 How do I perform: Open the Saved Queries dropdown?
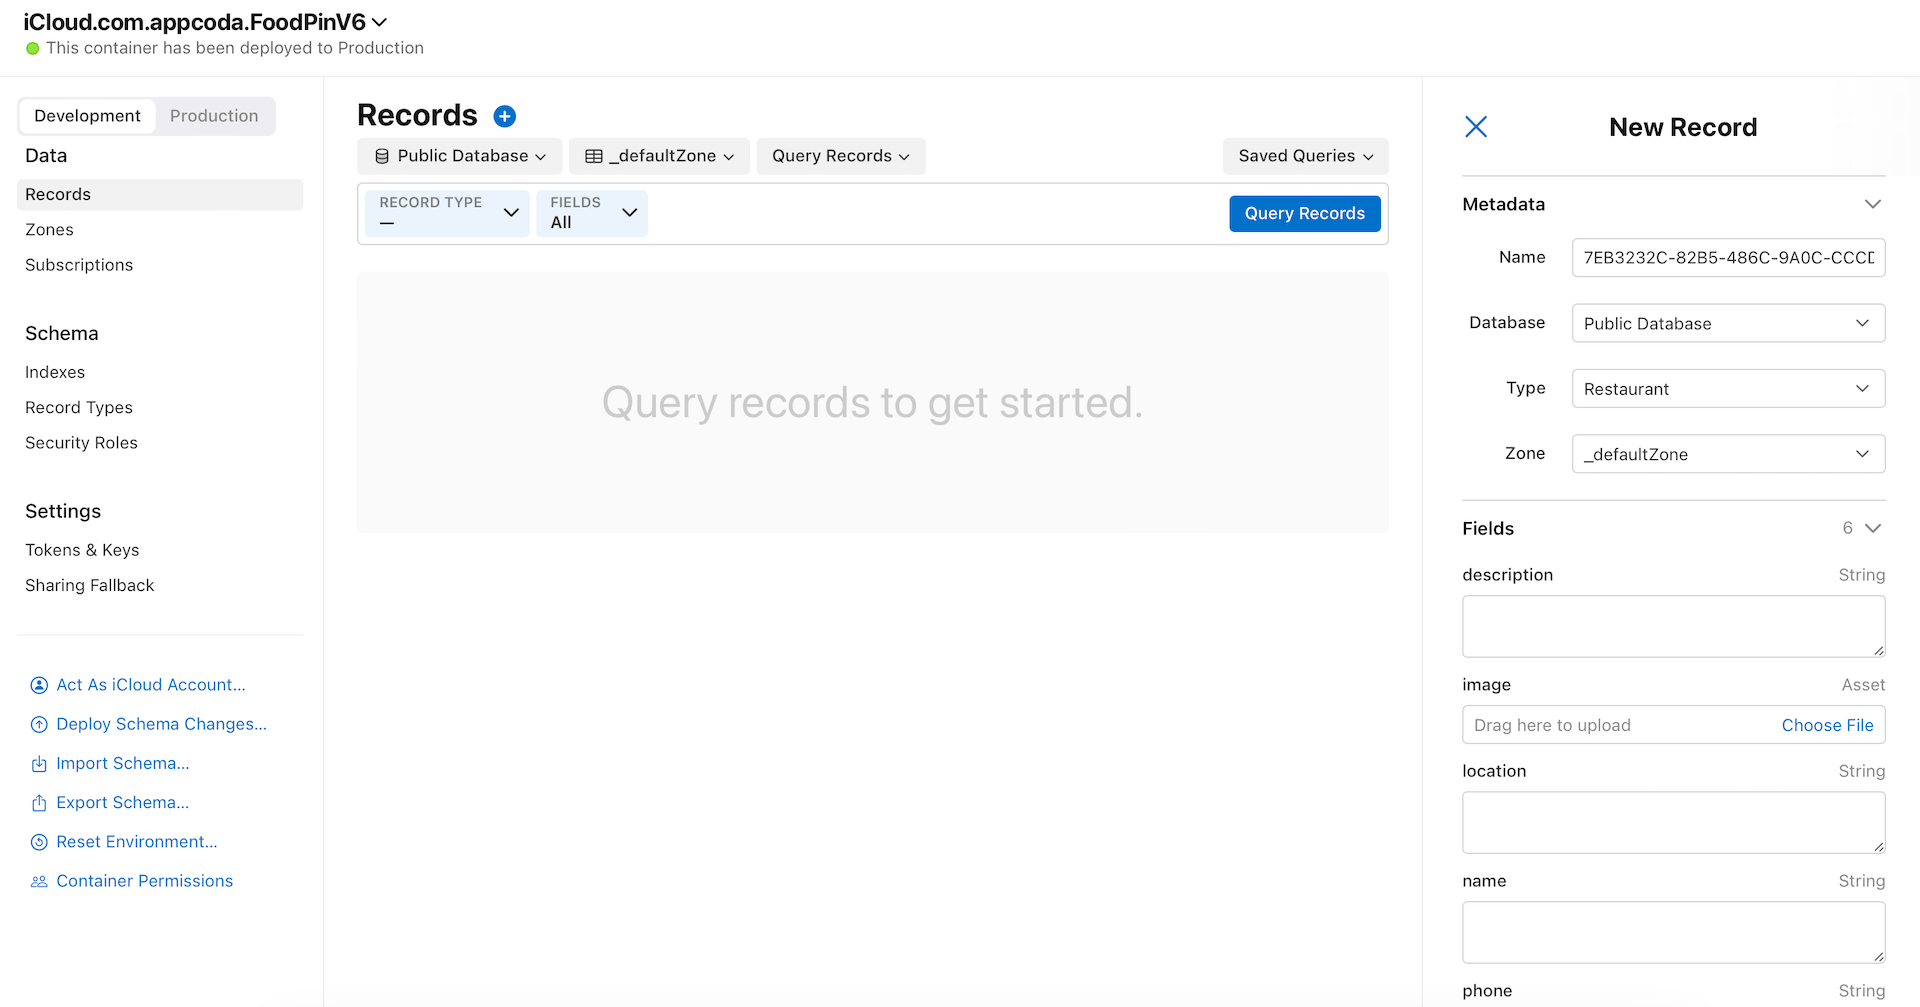click(1304, 156)
